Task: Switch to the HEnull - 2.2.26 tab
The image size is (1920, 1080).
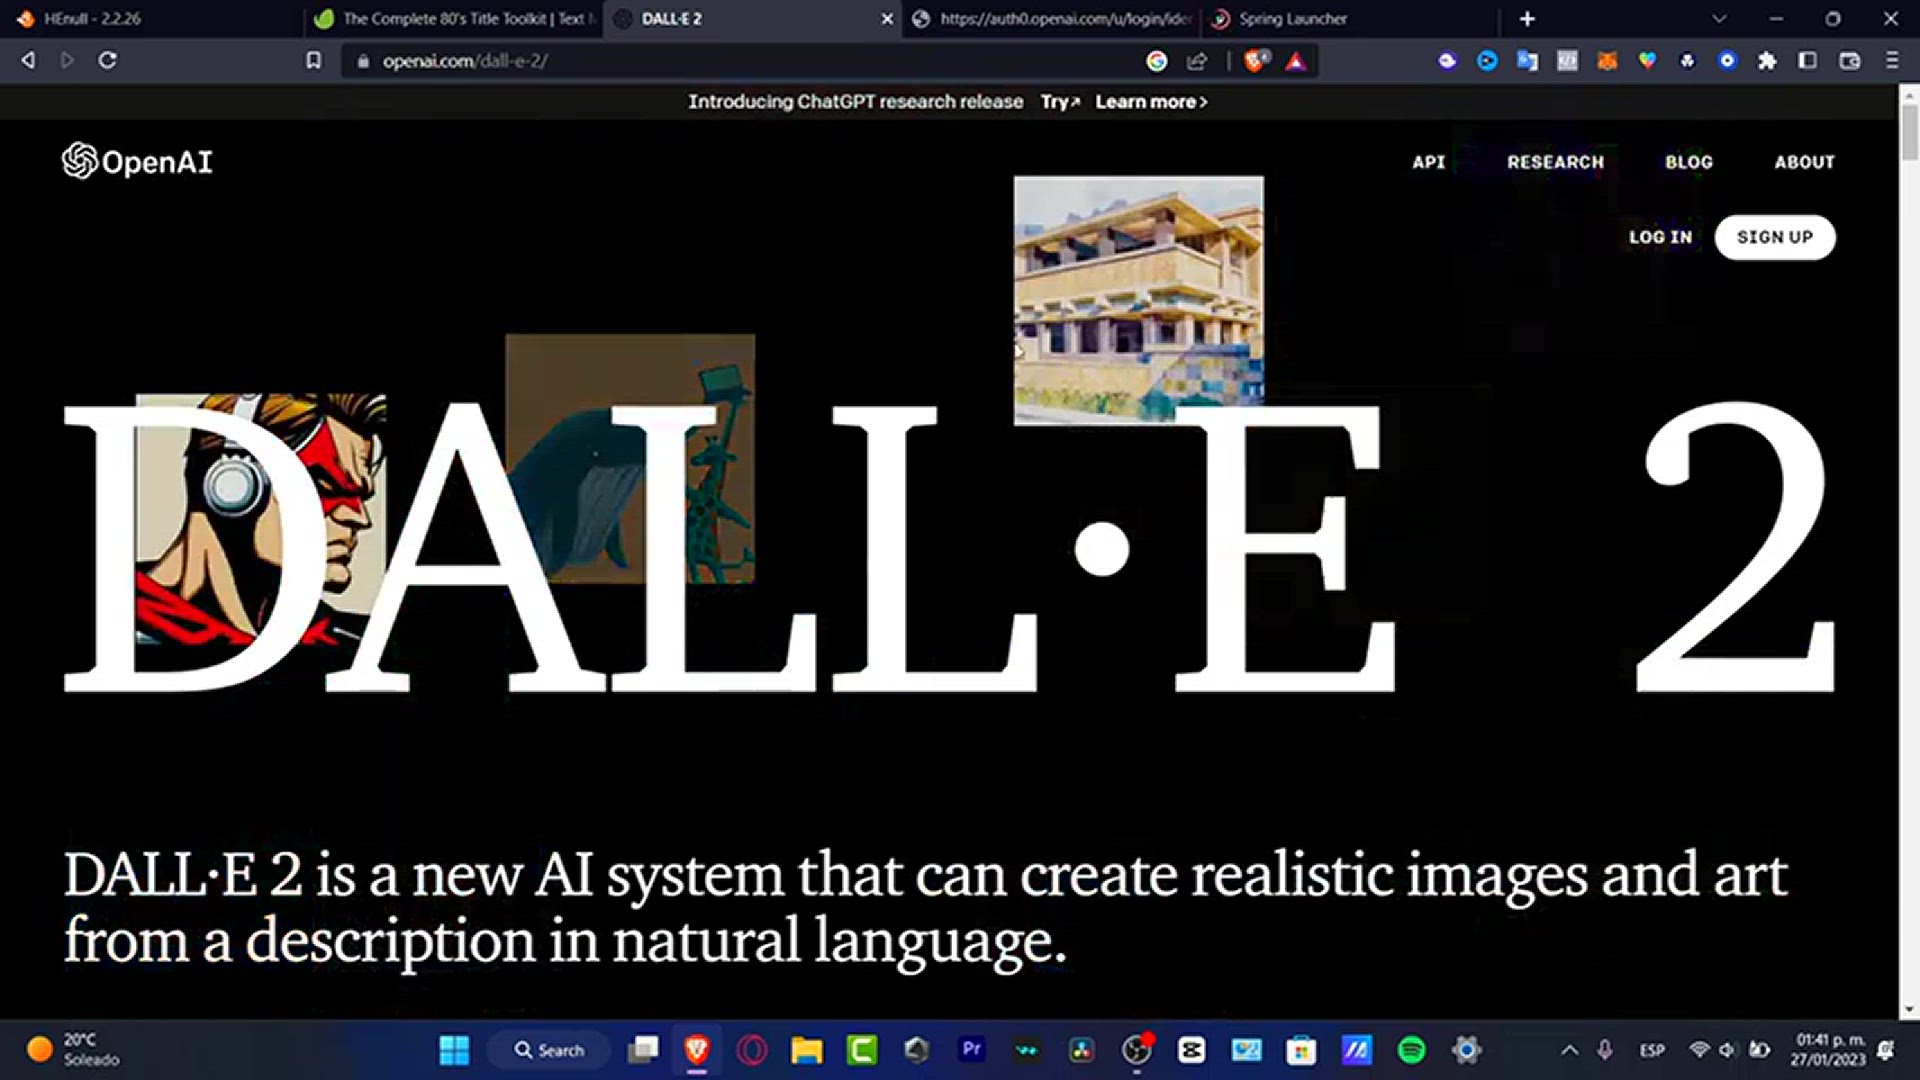Action: [153, 19]
